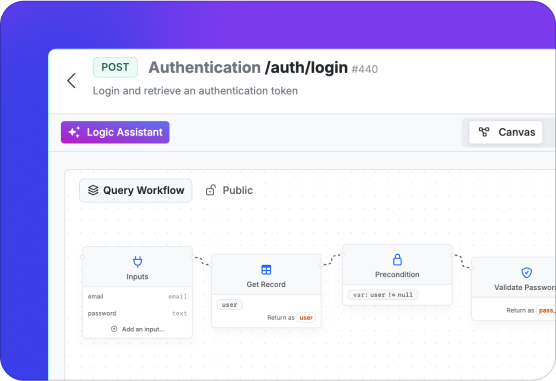This screenshot has height=381, width=556.
Task: Click the Validate Password shield icon
Action: [x=527, y=272]
